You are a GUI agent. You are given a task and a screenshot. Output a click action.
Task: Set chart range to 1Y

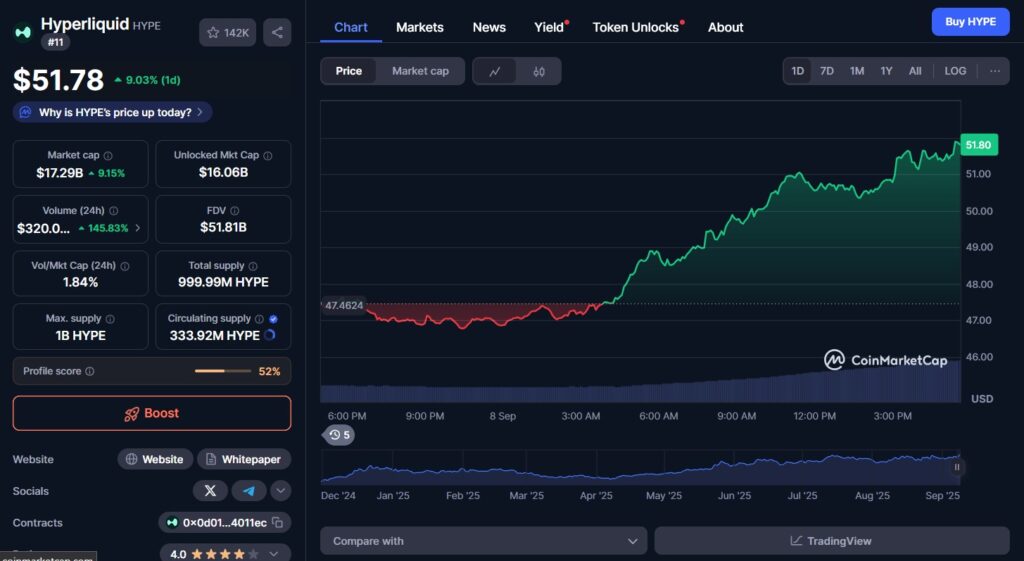click(x=886, y=71)
